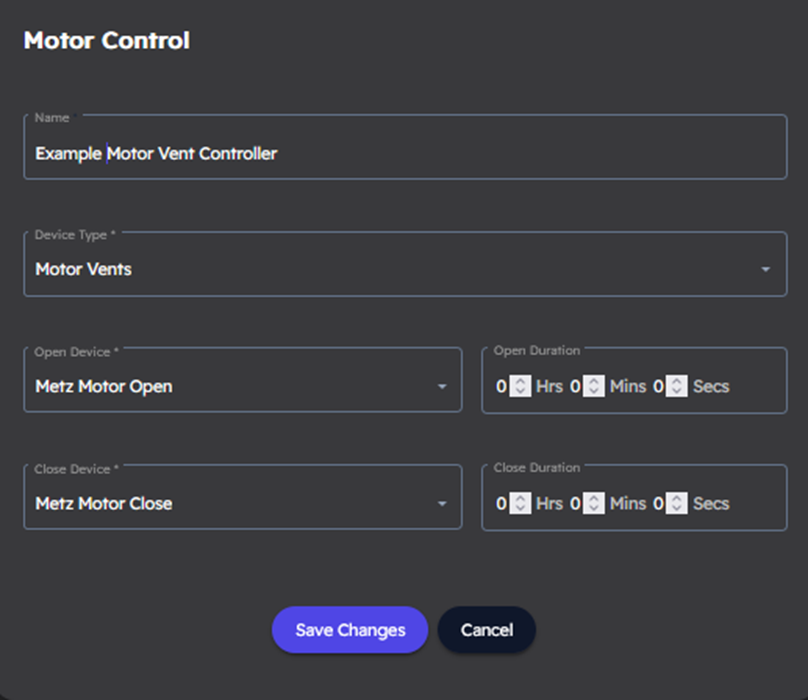The height and width of the screenshot is (700, 808).
Task: Click the Open Duration seconds value
Action: coord(658,386)
